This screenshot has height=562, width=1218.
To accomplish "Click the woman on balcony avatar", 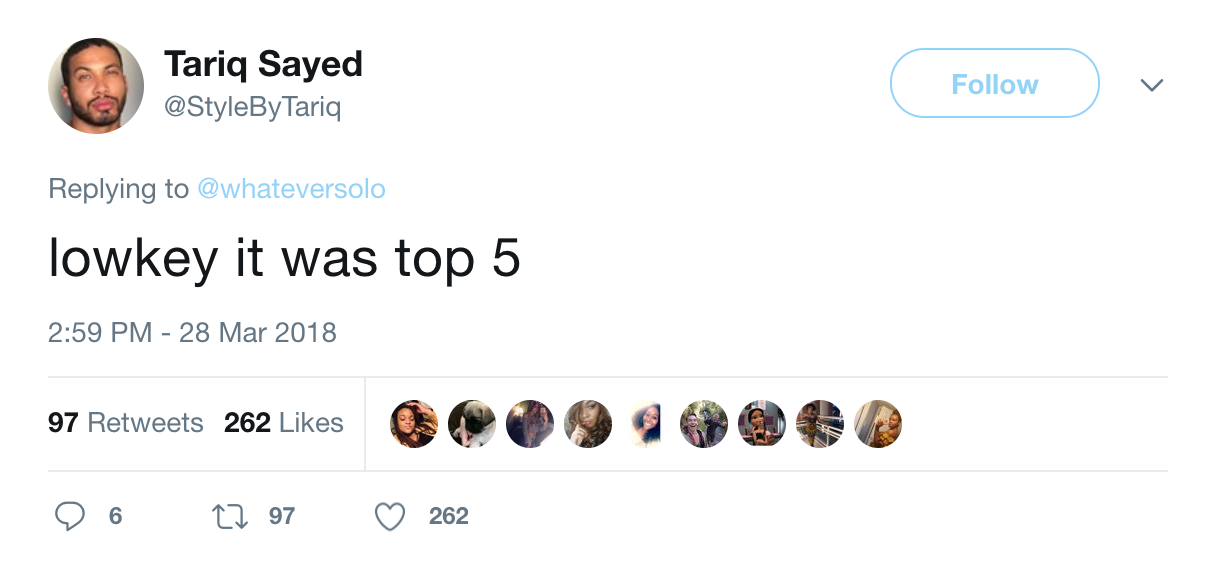I will point(820,424).
